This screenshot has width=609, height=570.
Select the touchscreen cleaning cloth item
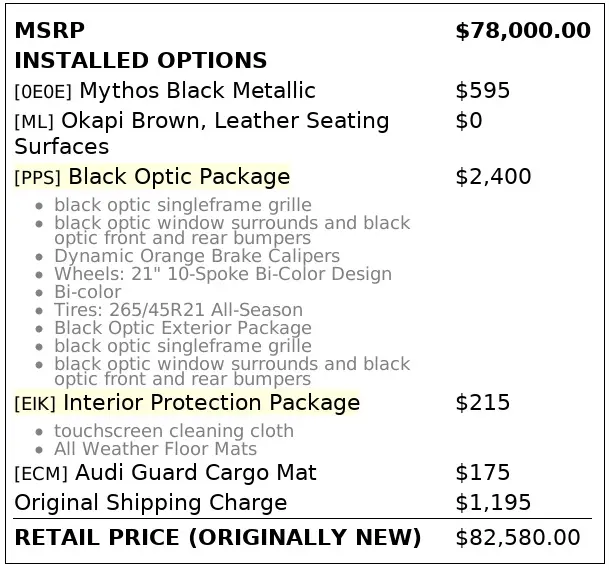174,431
